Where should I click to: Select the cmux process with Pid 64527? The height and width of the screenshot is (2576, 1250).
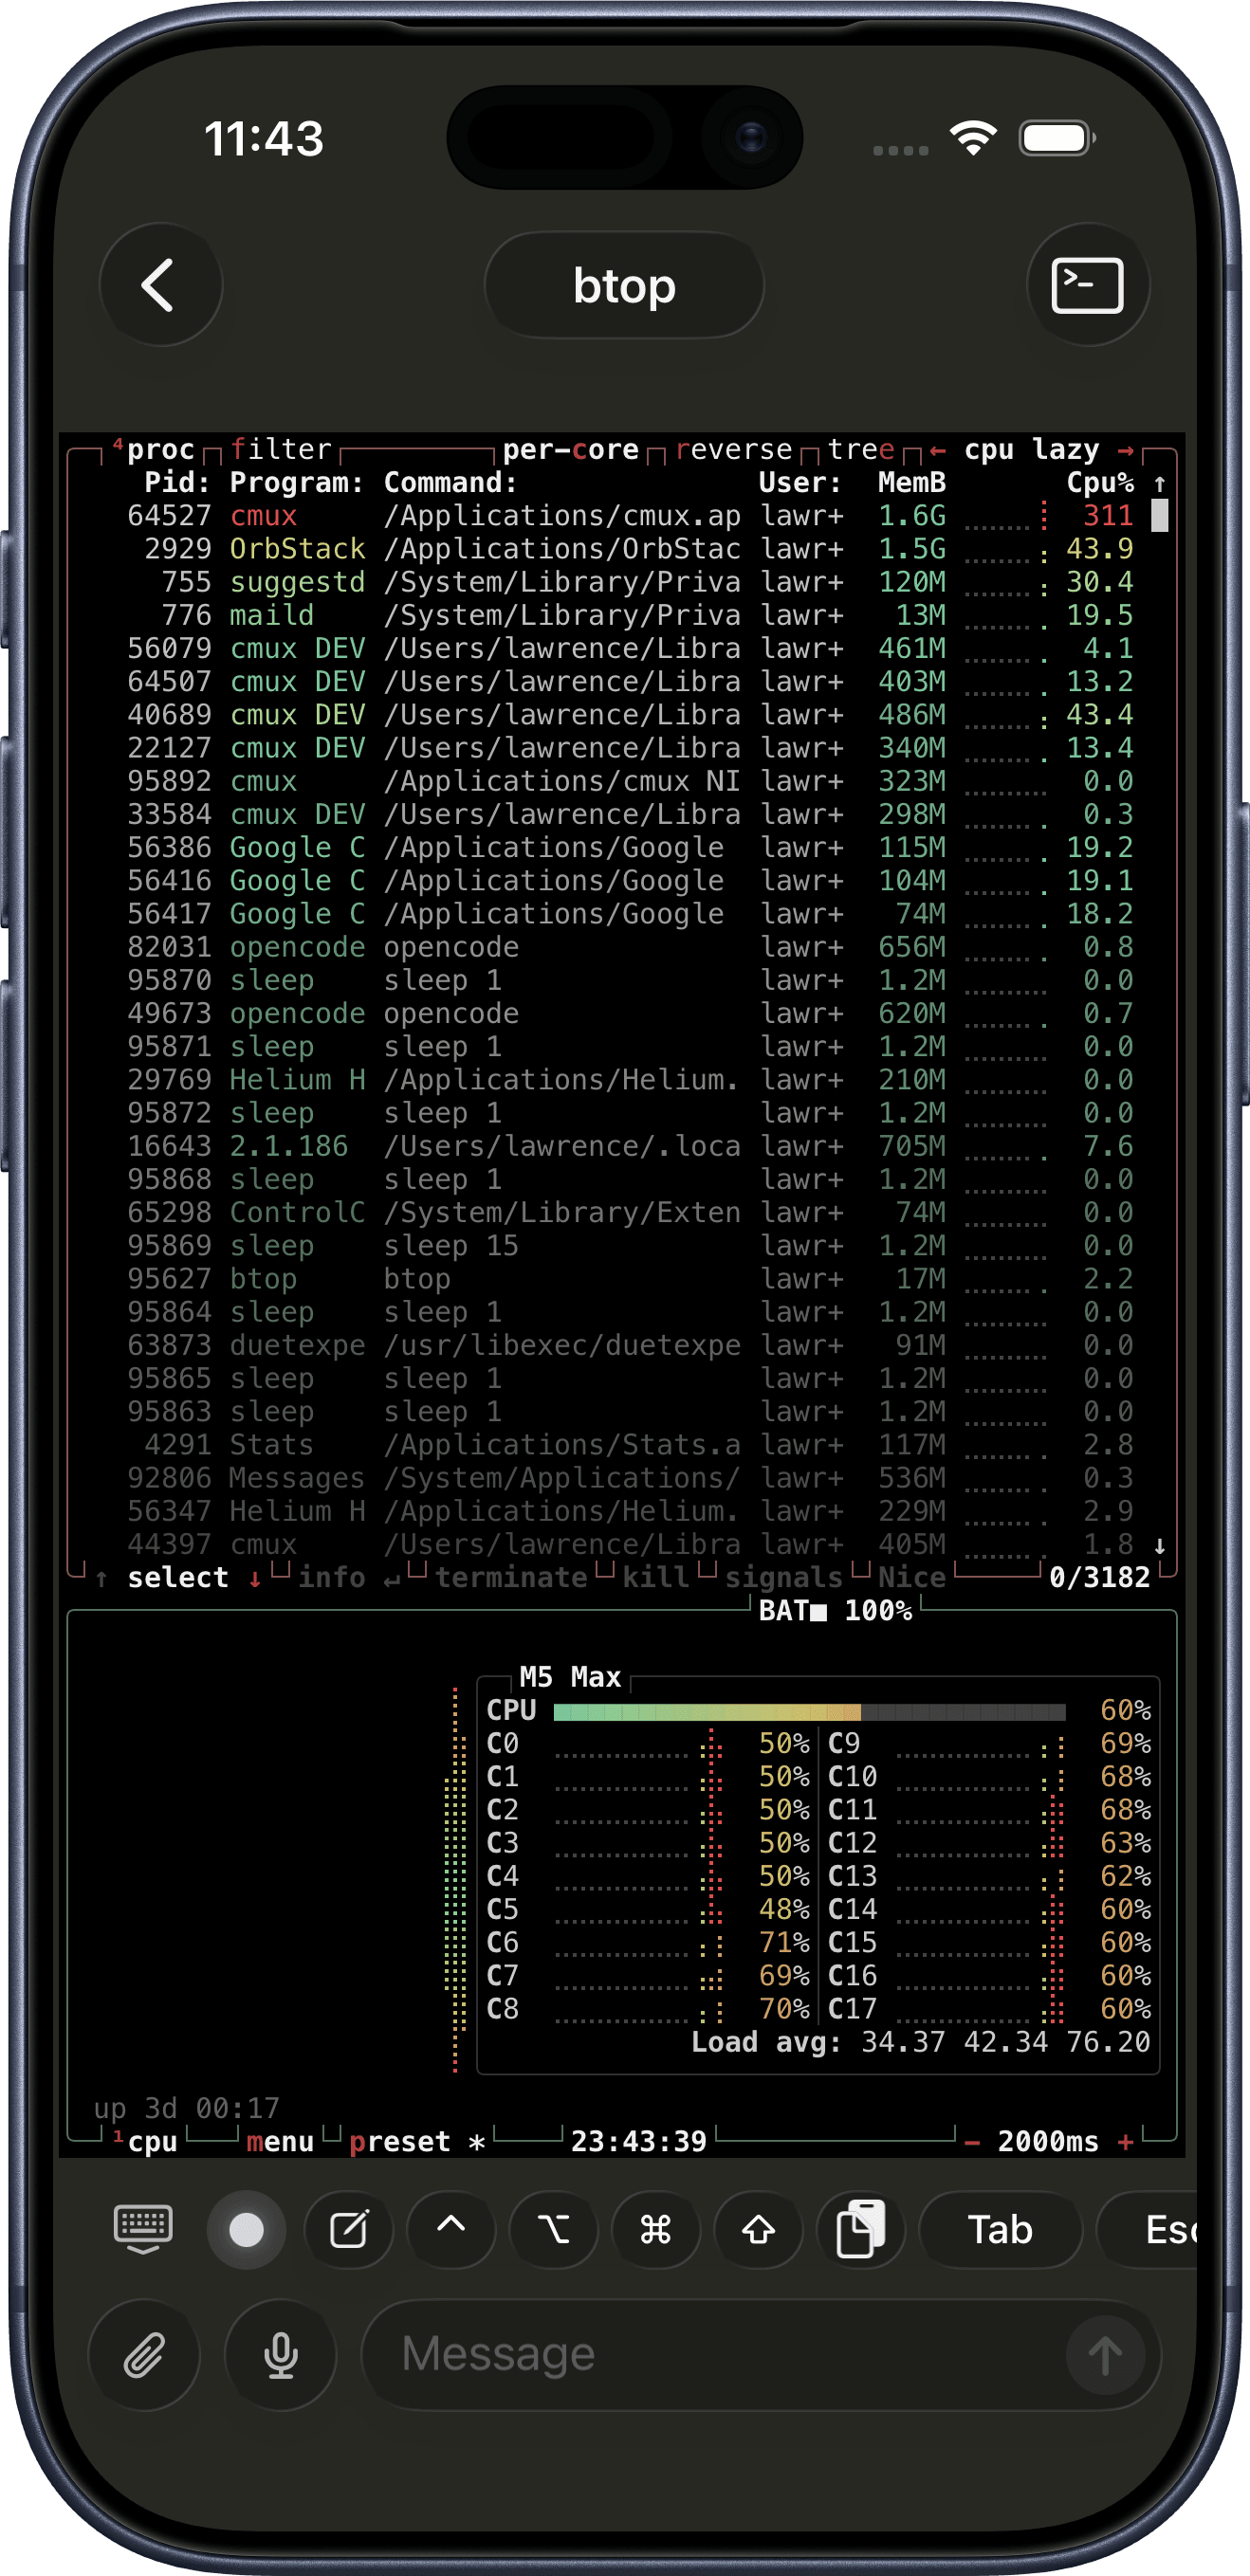point(630,516)
